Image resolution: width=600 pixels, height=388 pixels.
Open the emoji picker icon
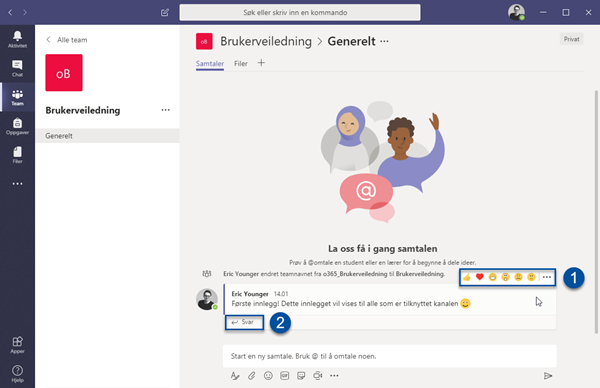tap(268, 376)
